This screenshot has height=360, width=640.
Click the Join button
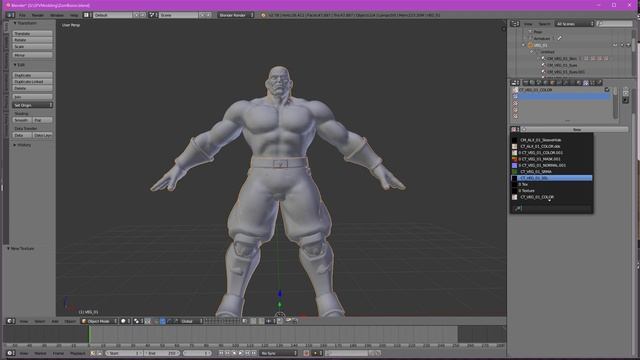pos(32,97)
